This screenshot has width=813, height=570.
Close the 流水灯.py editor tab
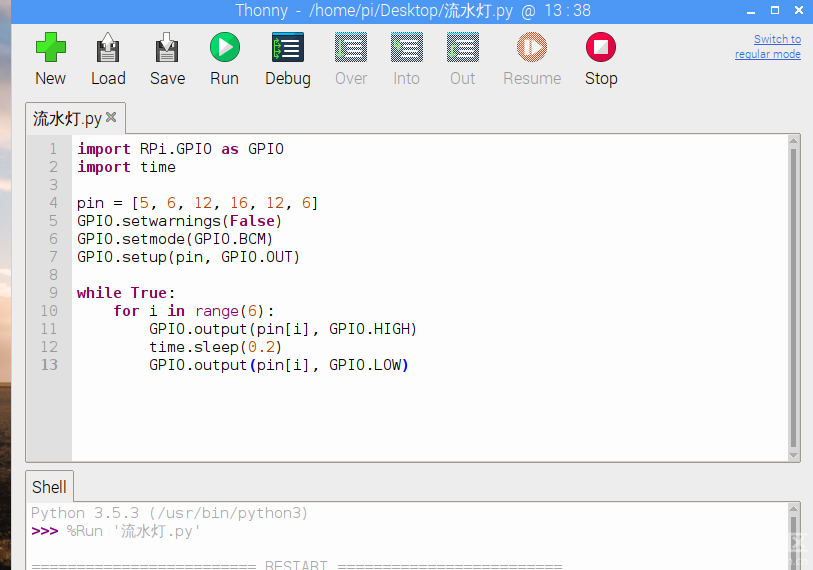pyautogui.click(x=111, y=117)
